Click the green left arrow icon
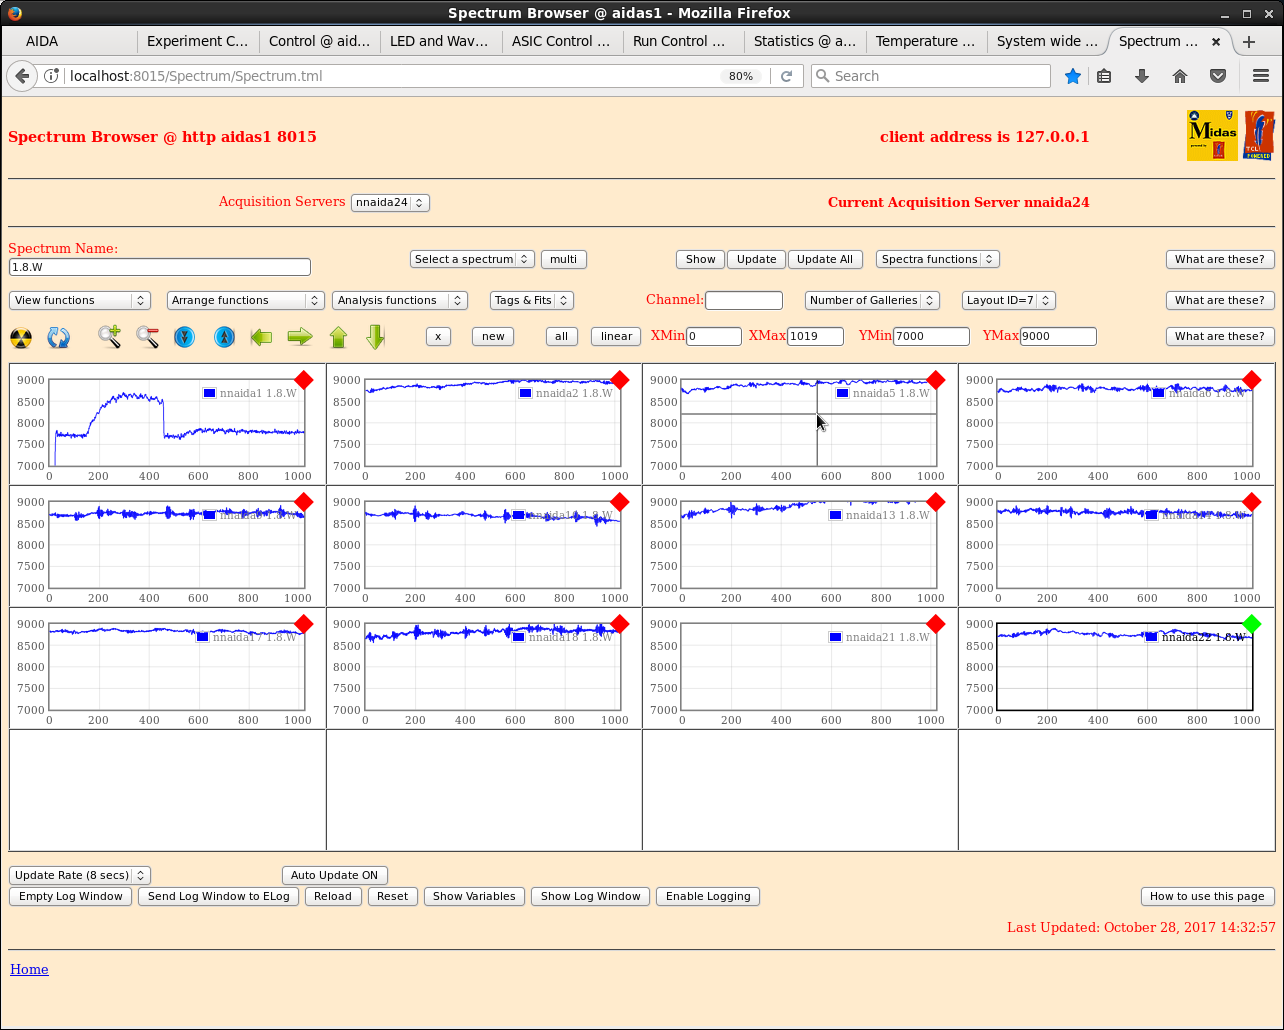Screen dimensions: 1284x1030 click(262, 337)
